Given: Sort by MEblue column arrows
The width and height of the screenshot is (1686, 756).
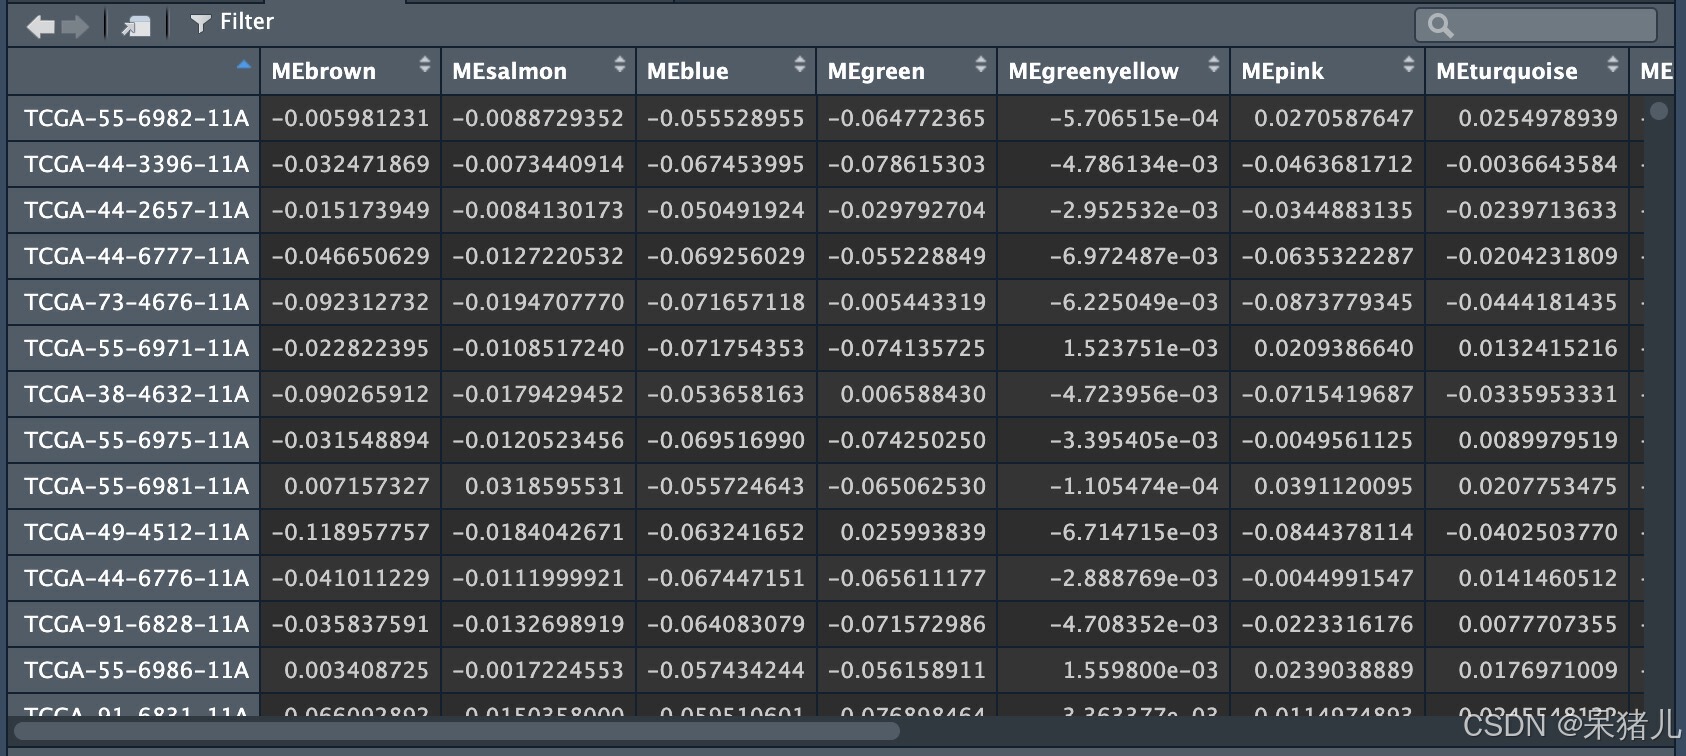Looking at the screenshot, I should pos(800,65).
